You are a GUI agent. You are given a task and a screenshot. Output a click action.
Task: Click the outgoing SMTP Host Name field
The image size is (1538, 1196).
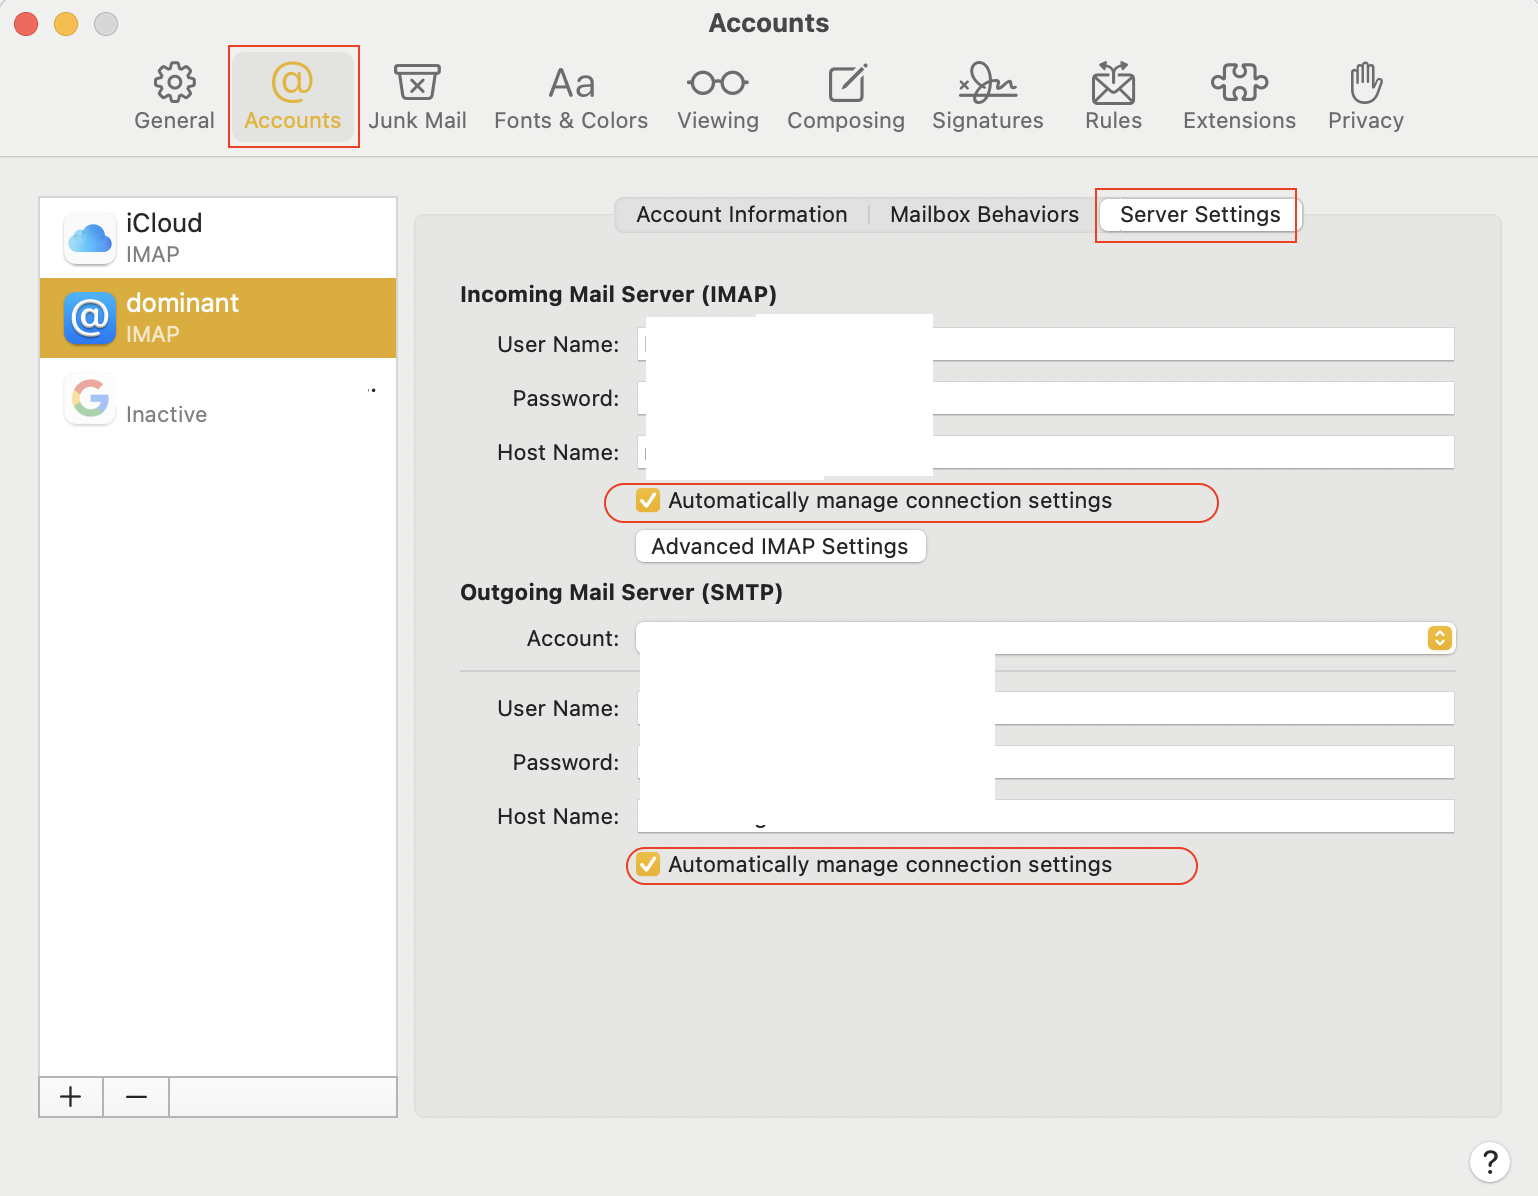[x=1046, y=816]
